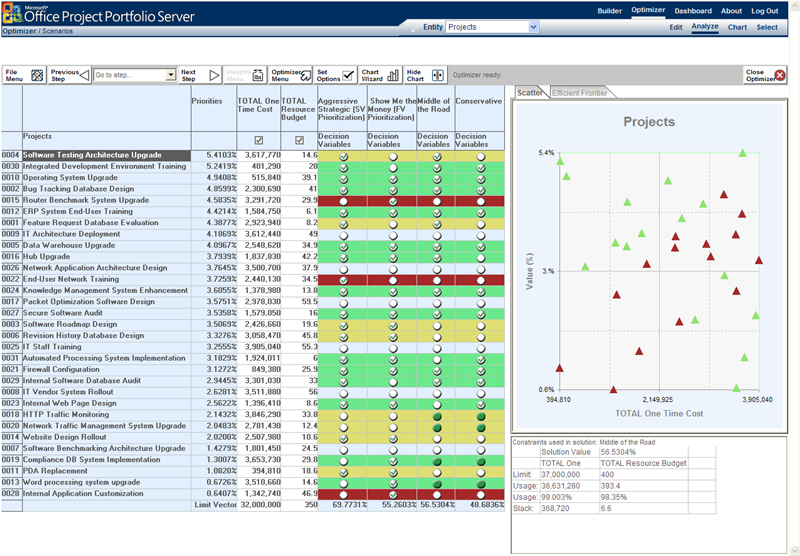This screenshot has width=800, height=556.
Task: Close Optimizer with the red X icon
Action: pos(780,75)
